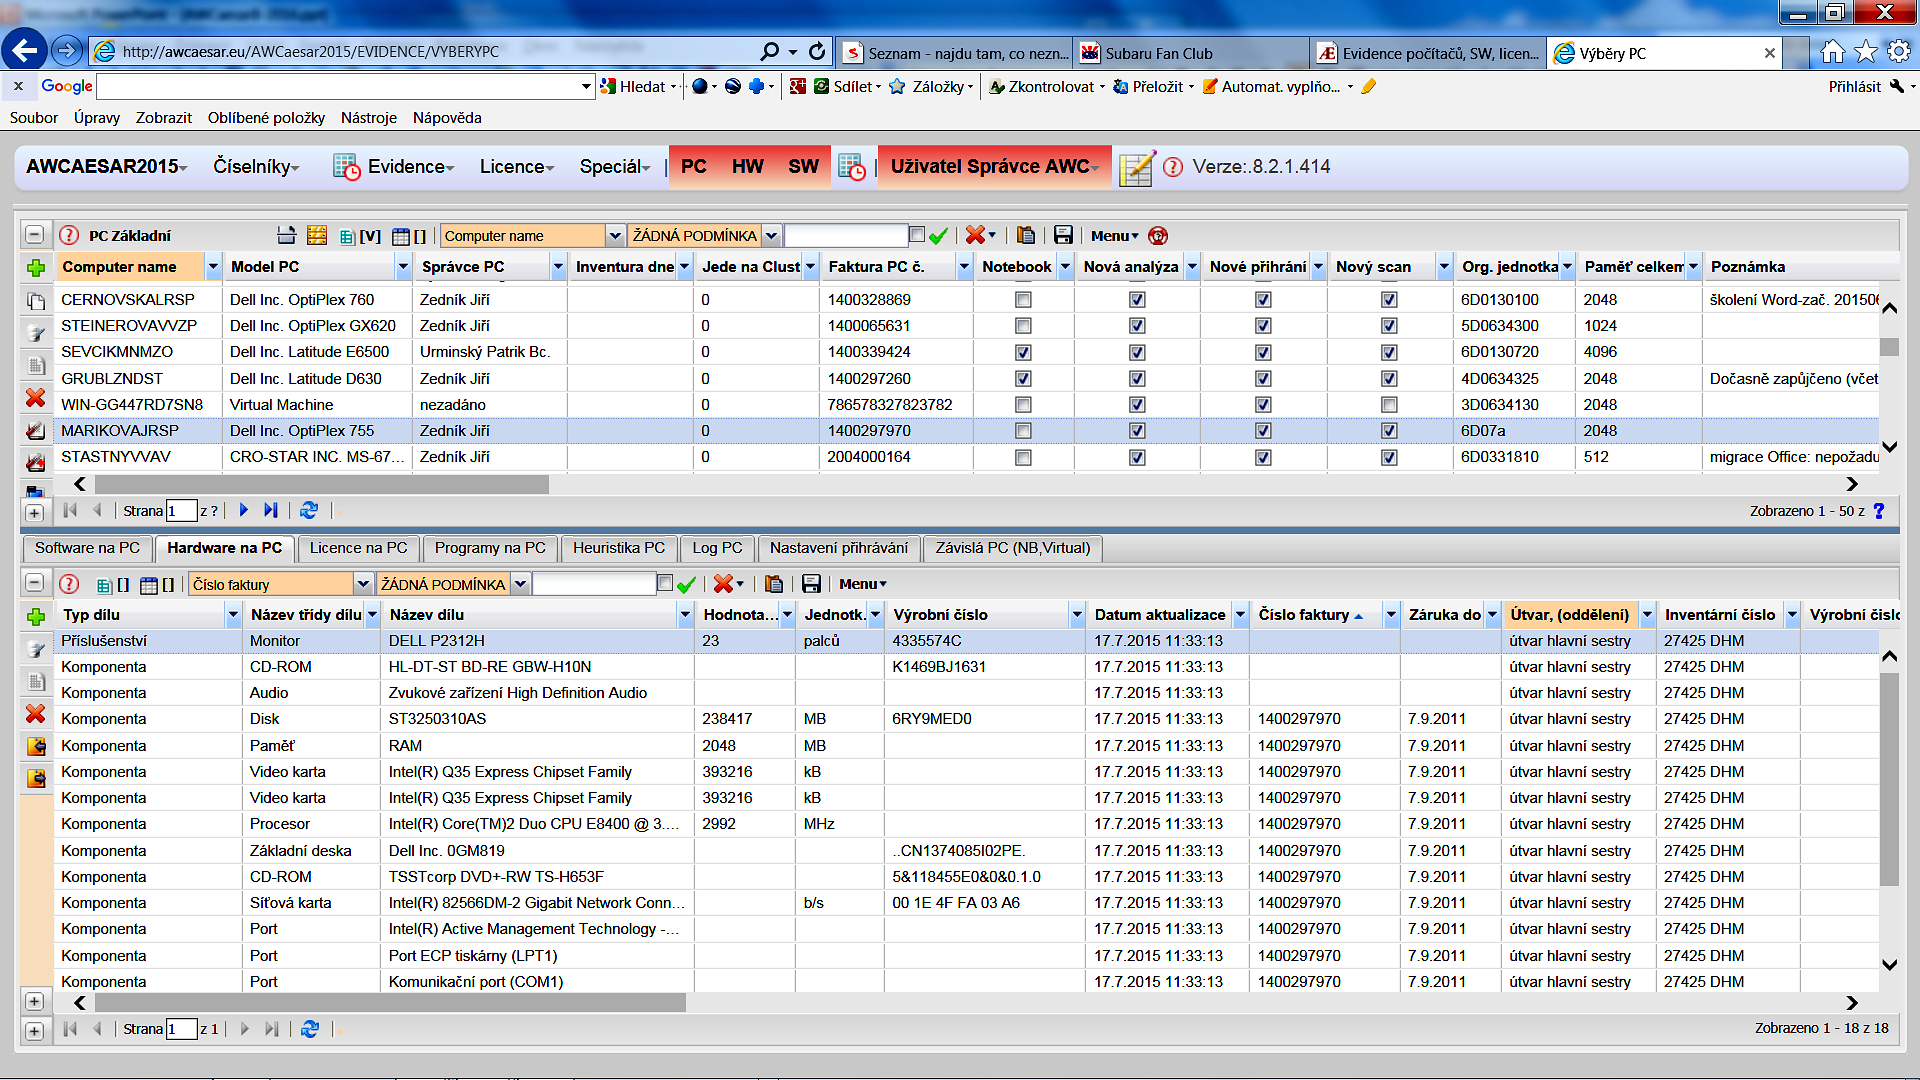Click the save floppy icon in the PC Základní toolbar
This screenshot has width=1920, height=1080.
pos(1063,236)
